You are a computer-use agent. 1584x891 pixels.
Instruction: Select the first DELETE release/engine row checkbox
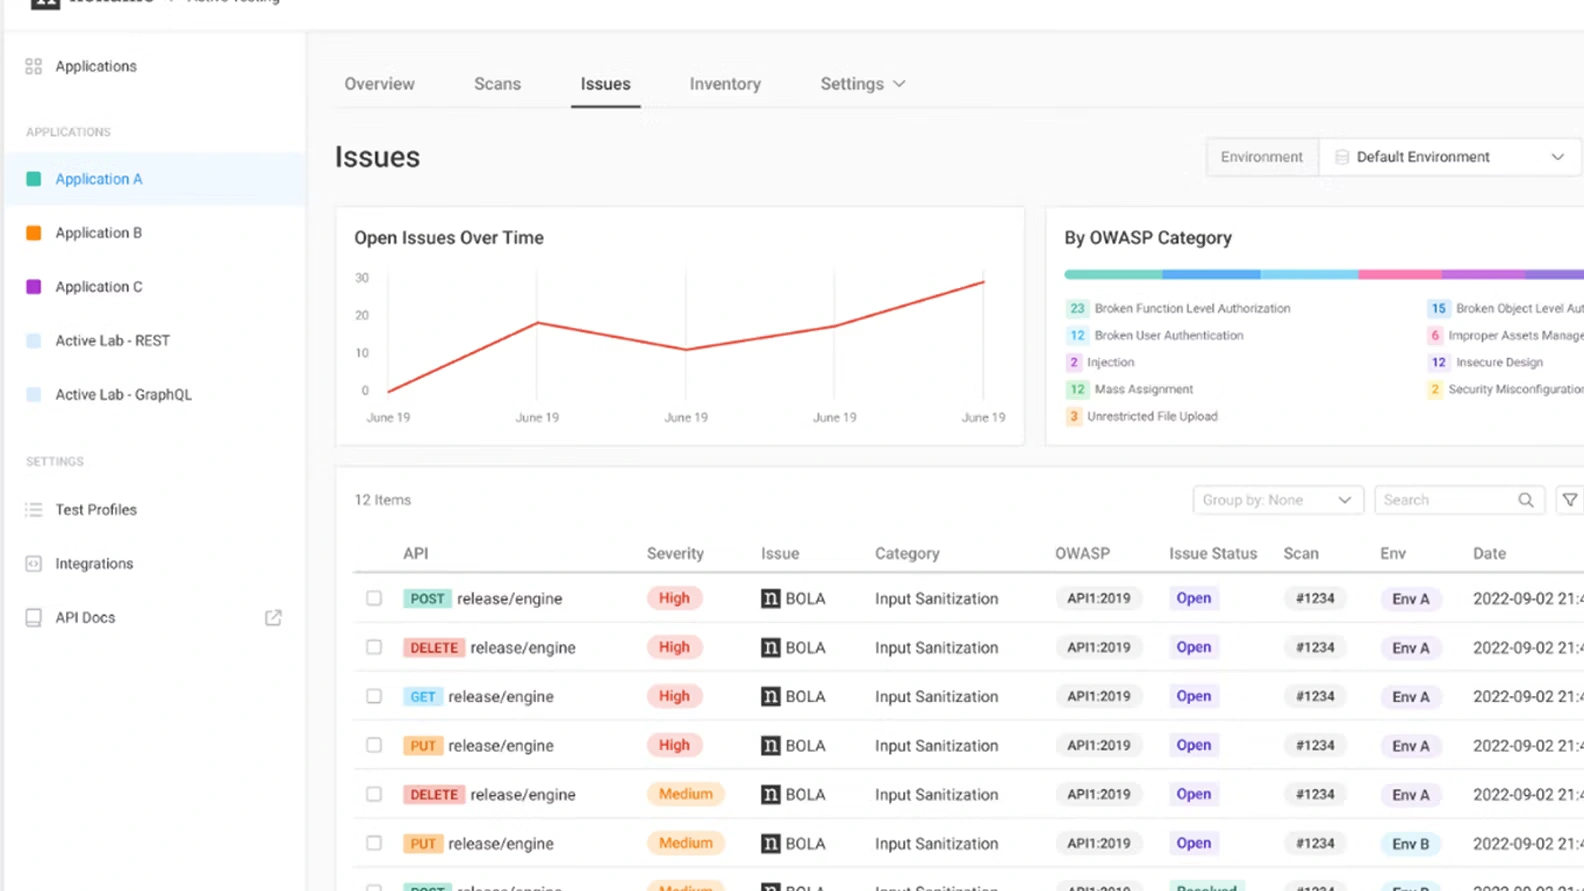[x=374, y=647]
